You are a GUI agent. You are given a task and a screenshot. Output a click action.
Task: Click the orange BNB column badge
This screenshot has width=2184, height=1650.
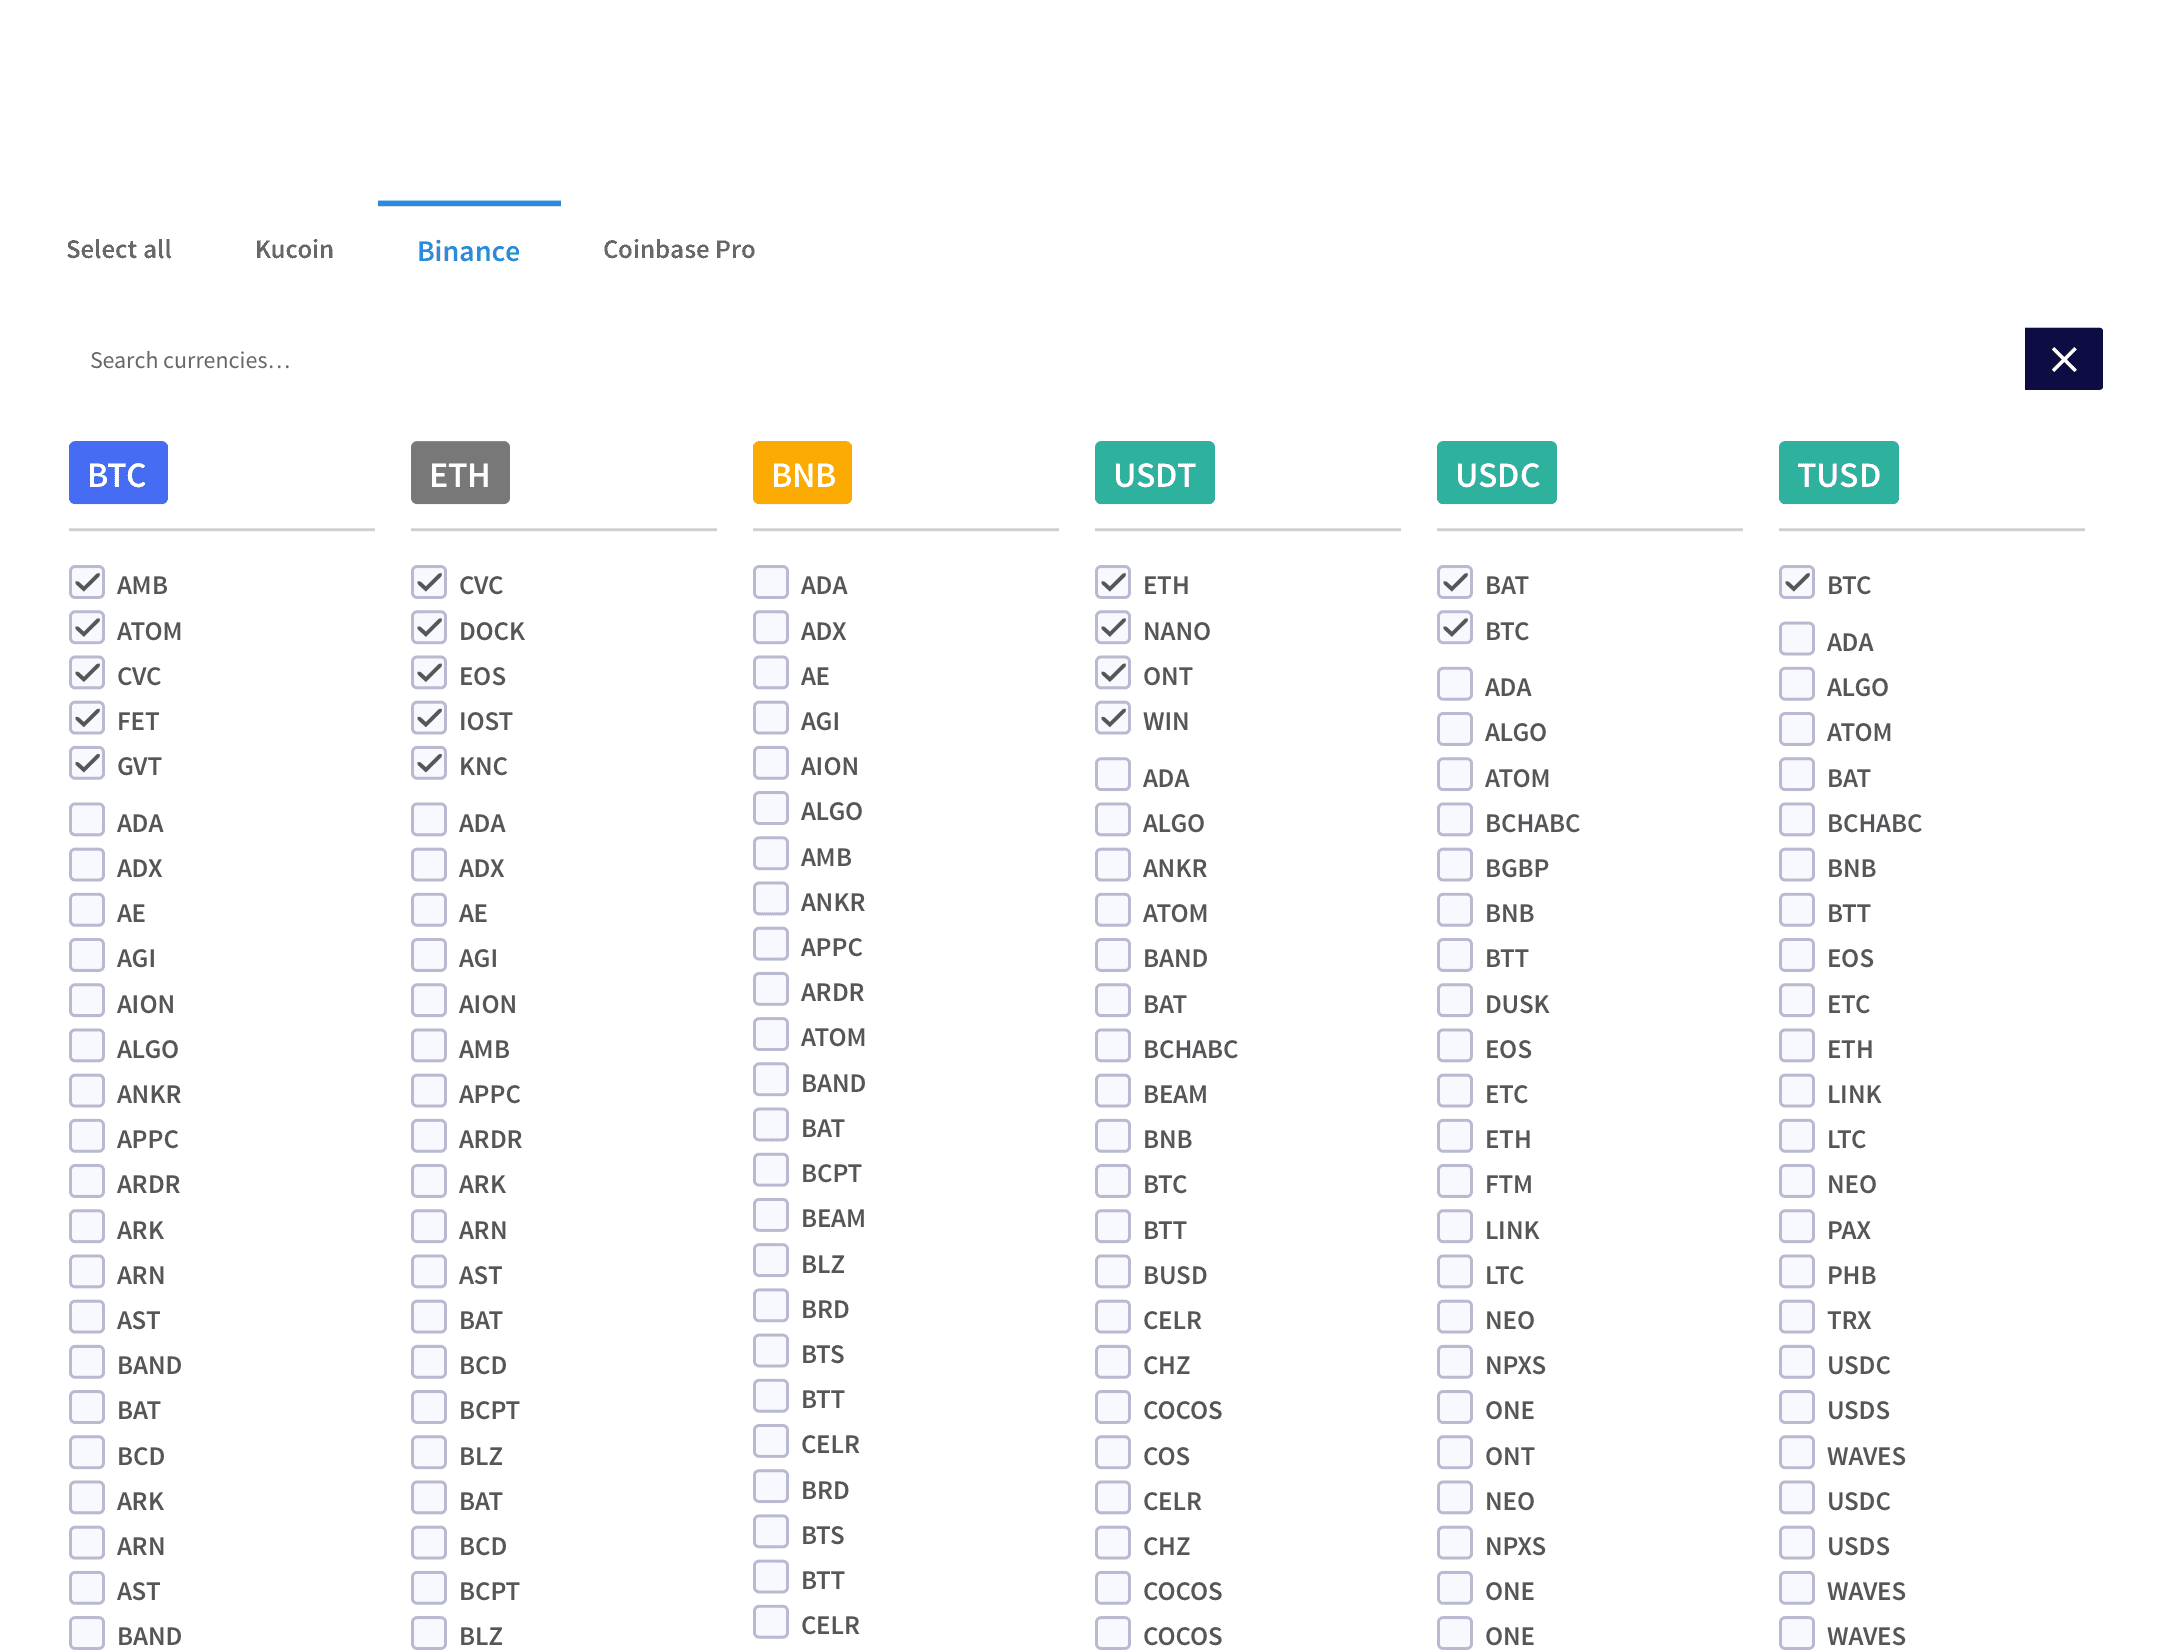[802, 473]
